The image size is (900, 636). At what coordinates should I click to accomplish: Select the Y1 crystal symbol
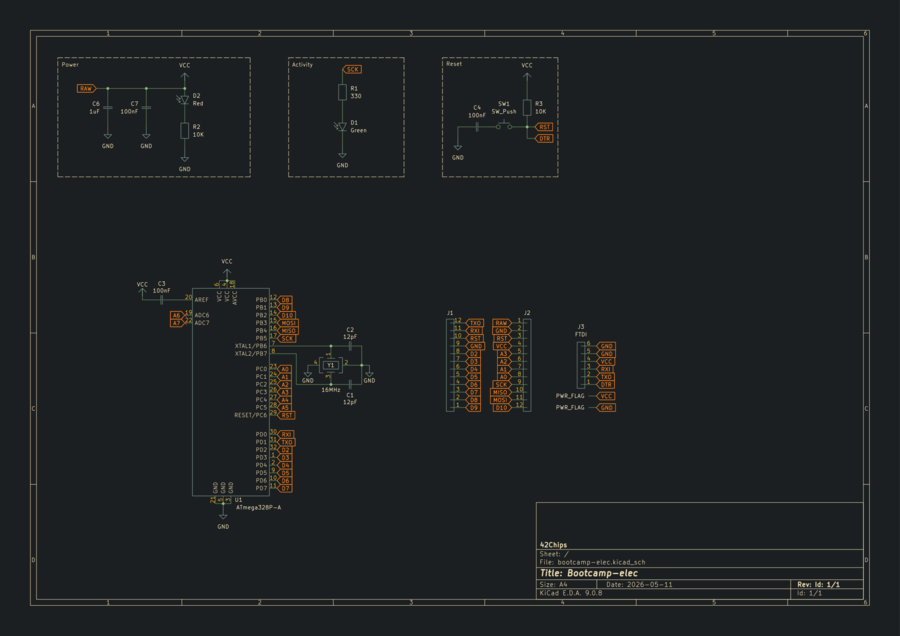pyautogui.click(x=330, y=365)
